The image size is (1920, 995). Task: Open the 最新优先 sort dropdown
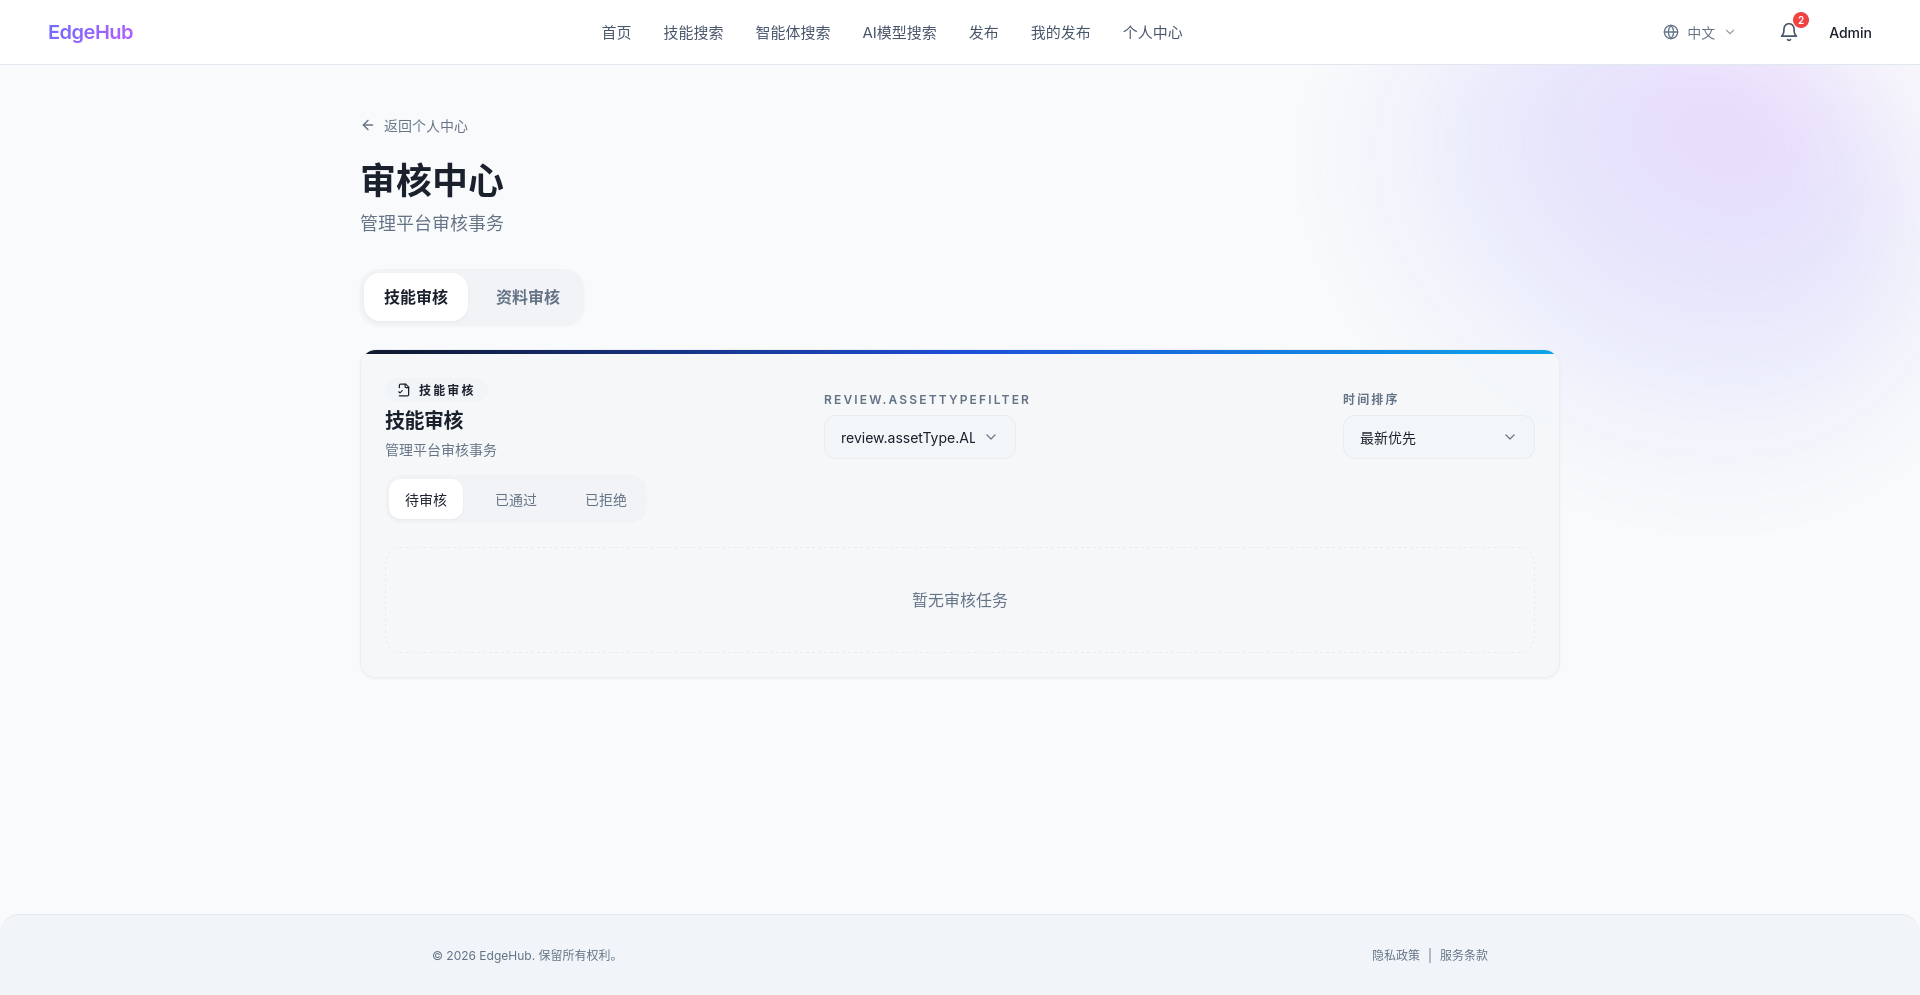(x=1438, y=437)
